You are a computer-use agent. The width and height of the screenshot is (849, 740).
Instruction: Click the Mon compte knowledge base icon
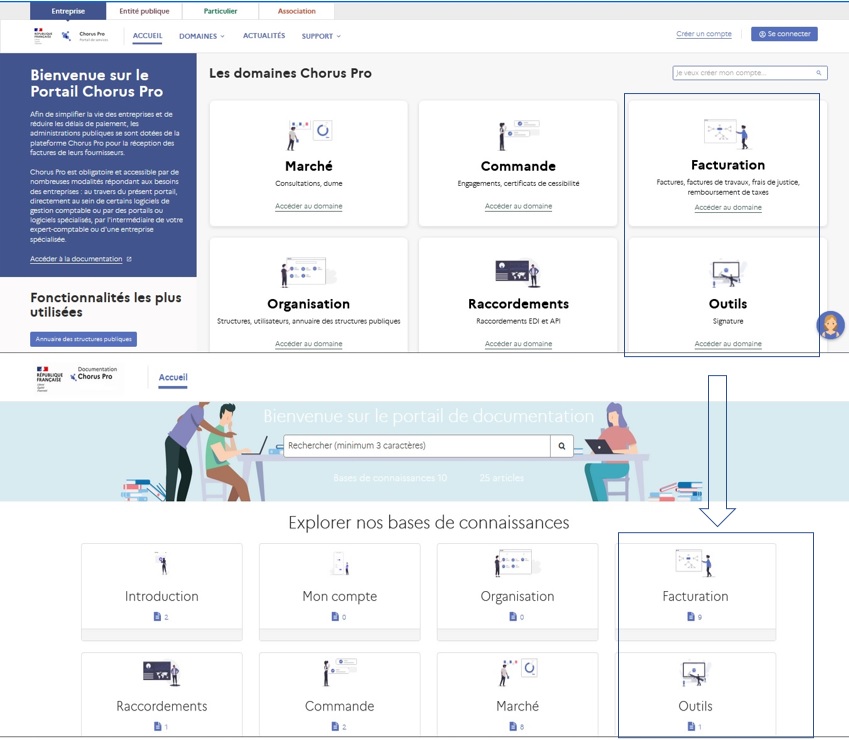point(339,564)
